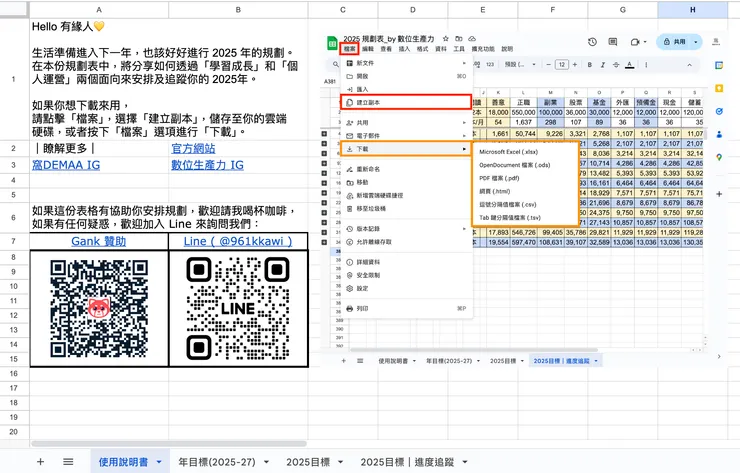Screen dimensions: 740x473
Task: Select row 20 header
Action: tap(14, 431)
